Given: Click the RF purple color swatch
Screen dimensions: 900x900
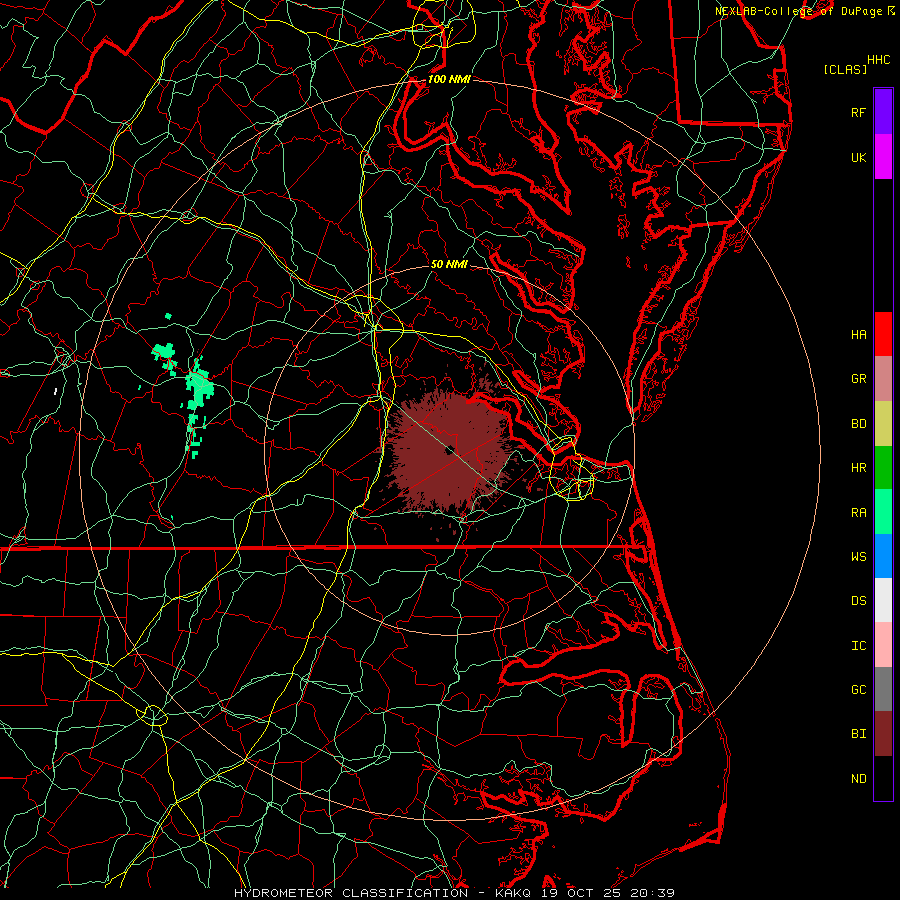Looking at the screenshot, I should [x=883, y=112].
